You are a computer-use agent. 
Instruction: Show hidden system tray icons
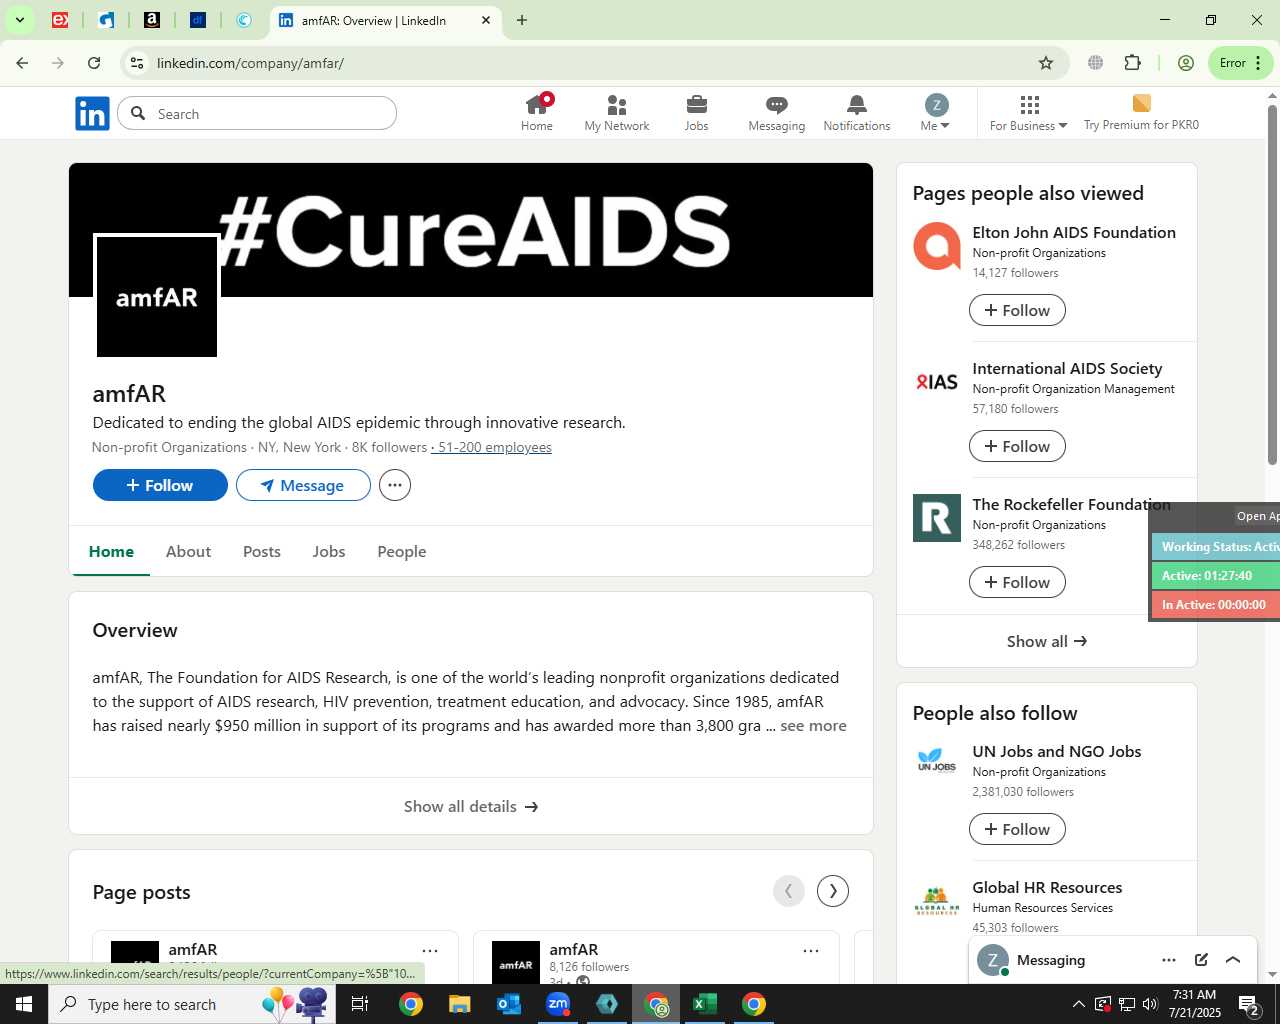(x=1078, y=1004)
